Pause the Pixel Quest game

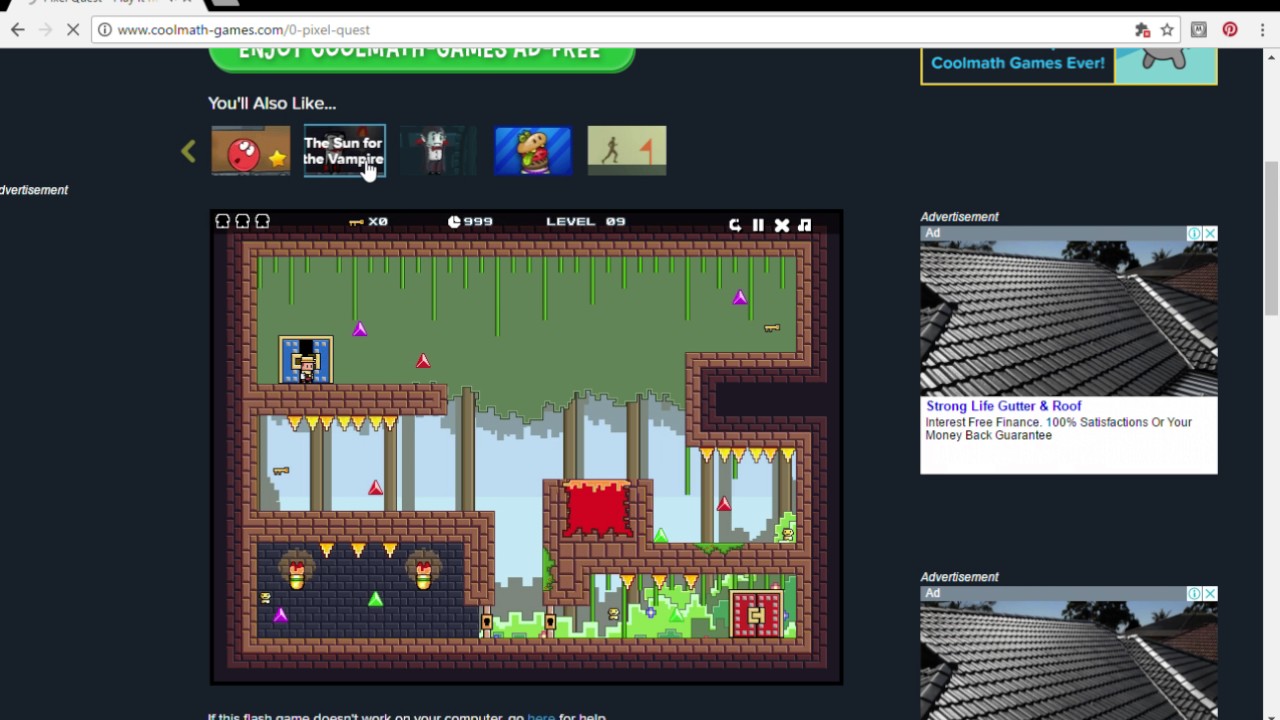coord(758,225)
